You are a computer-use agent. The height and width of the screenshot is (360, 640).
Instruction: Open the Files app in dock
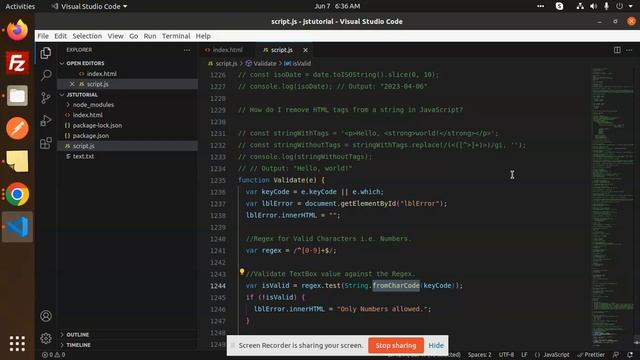(x=17, y=96)
